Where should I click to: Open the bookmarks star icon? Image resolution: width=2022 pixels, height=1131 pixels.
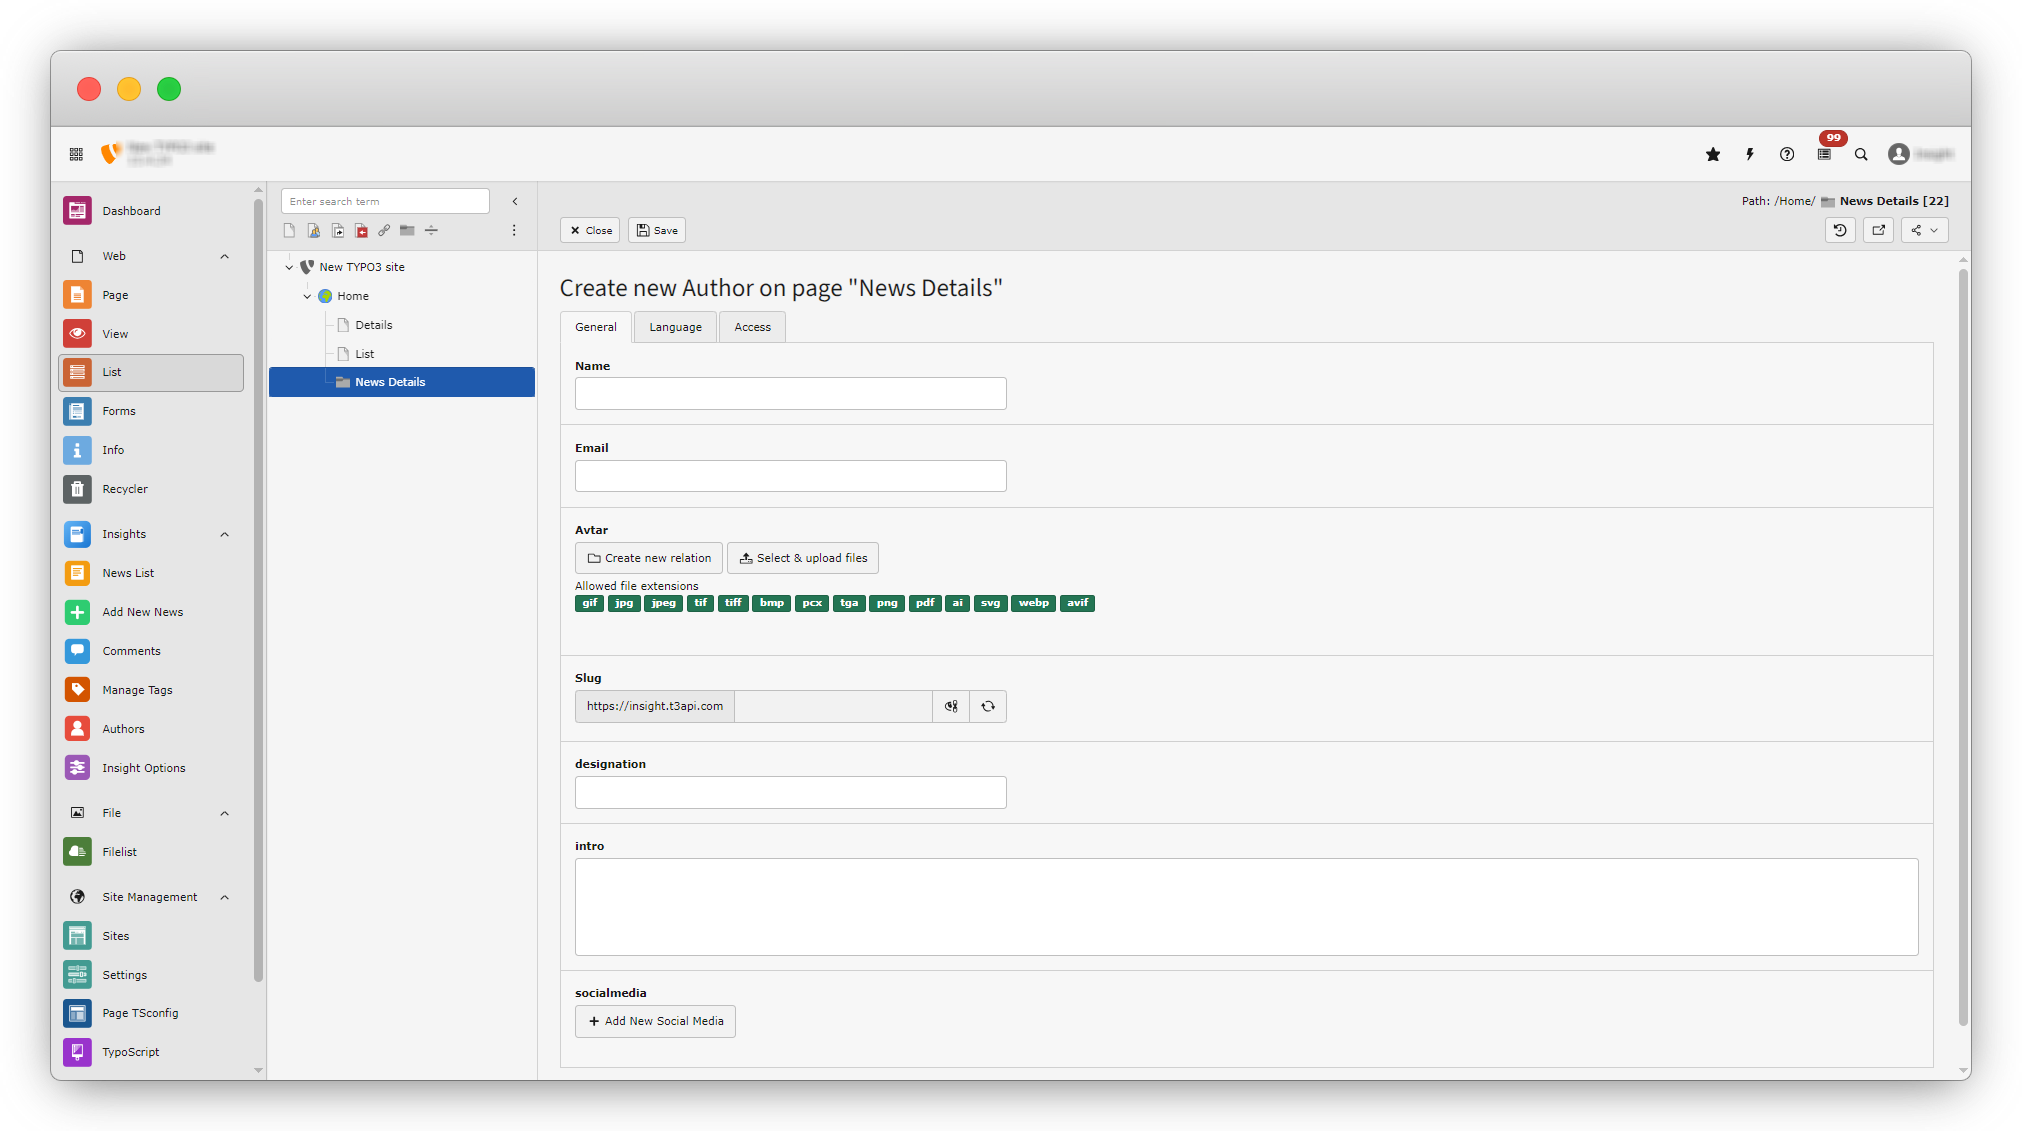point(1713,154)
